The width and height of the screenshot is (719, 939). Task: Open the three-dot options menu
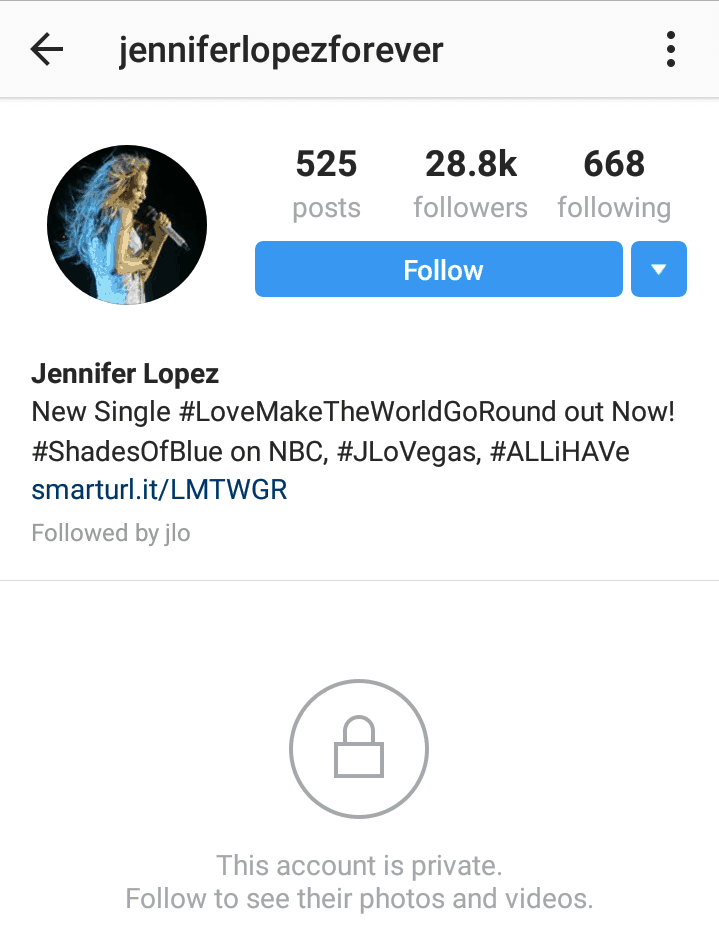(671, 49)
